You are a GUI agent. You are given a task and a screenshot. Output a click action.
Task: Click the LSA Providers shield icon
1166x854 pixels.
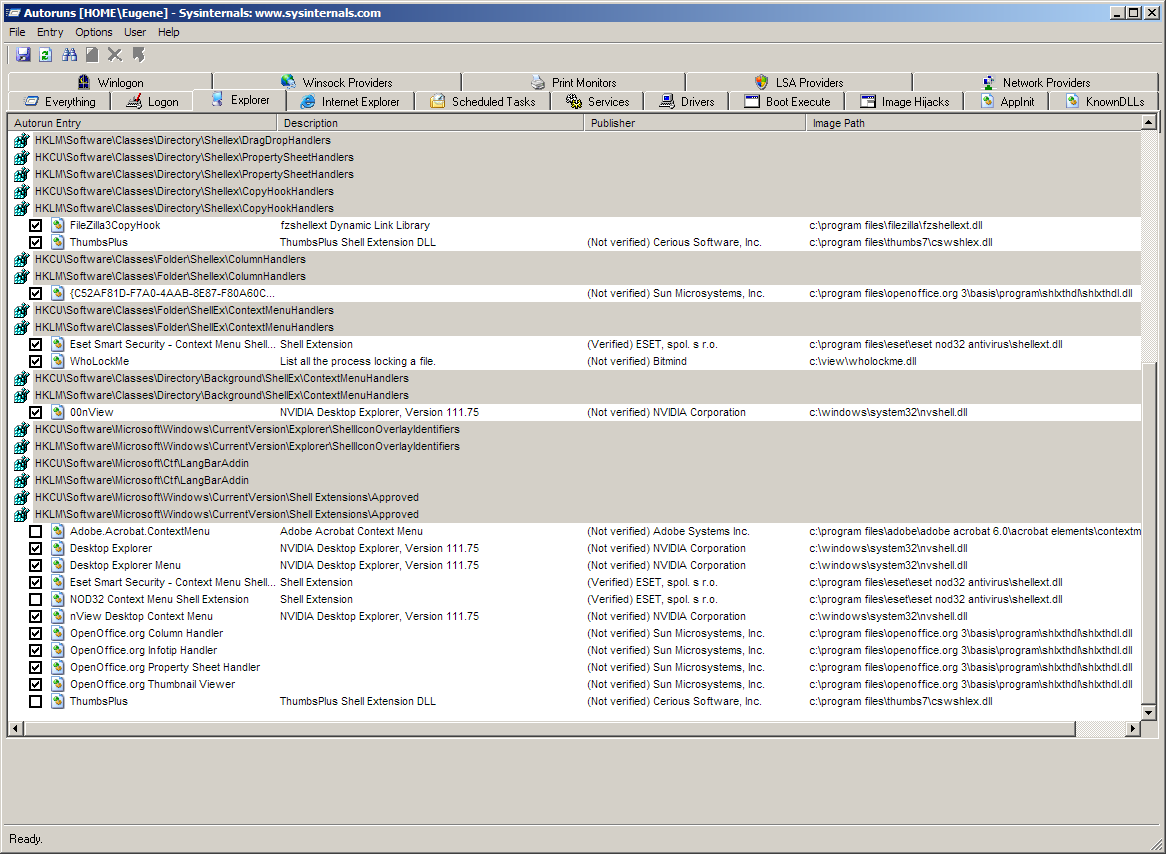tap(761, 82)
